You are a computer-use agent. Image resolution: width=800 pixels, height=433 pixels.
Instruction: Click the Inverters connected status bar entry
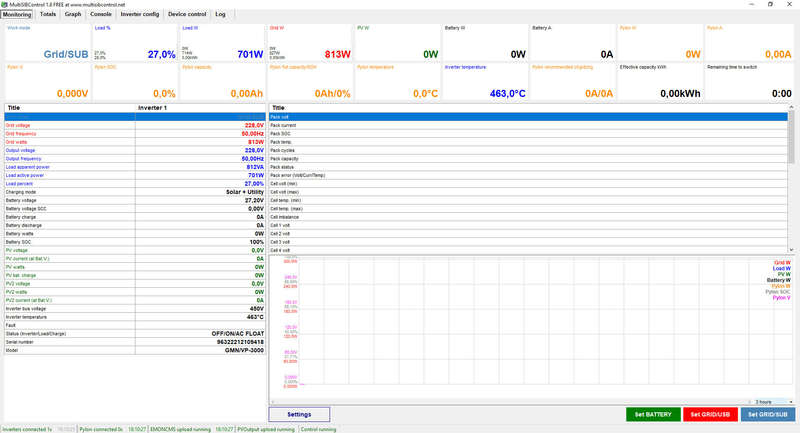(x=28, y=429)
